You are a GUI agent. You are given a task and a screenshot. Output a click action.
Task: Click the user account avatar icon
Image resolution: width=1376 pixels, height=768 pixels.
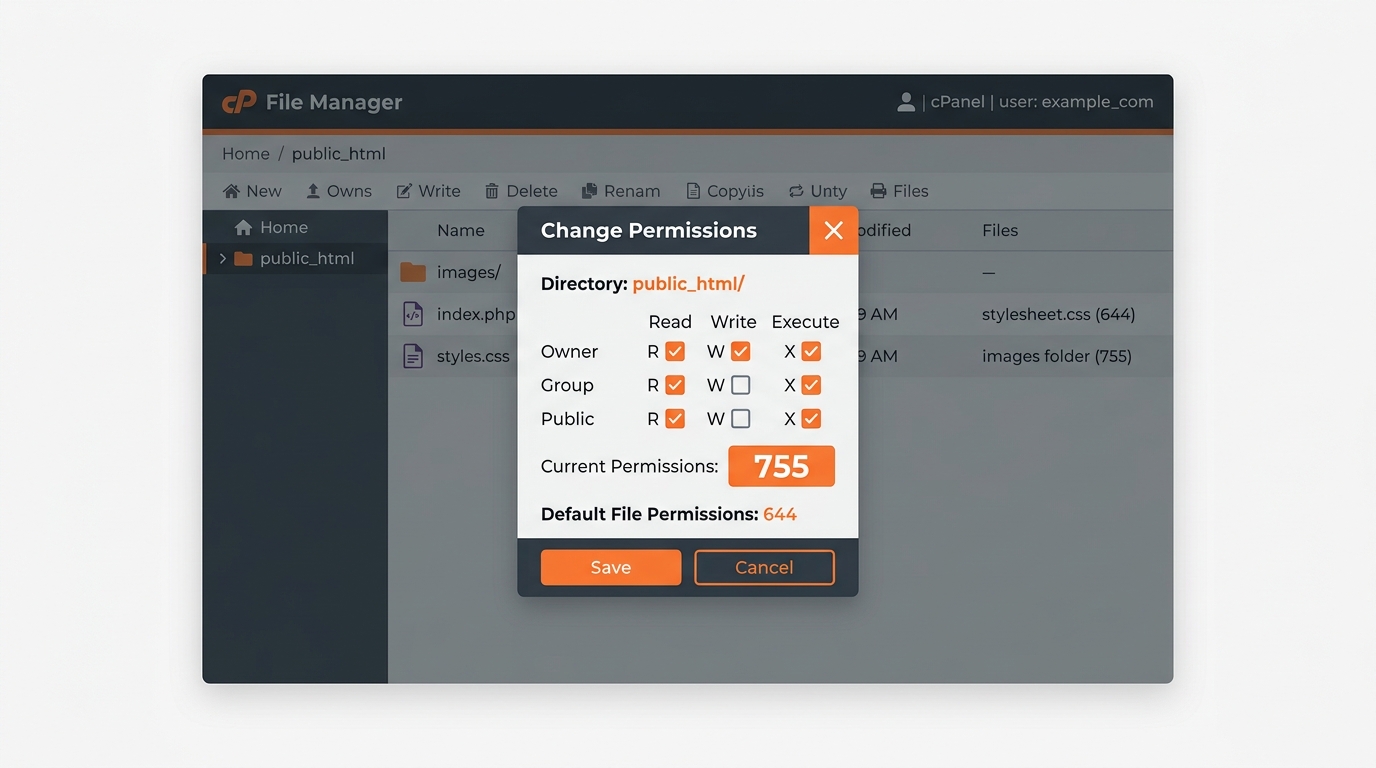[906, 102]
